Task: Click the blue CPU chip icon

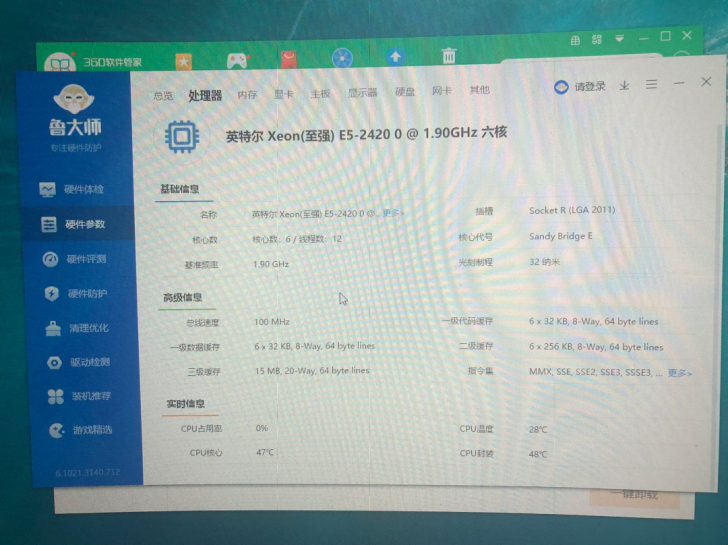Action: point(182,137)
